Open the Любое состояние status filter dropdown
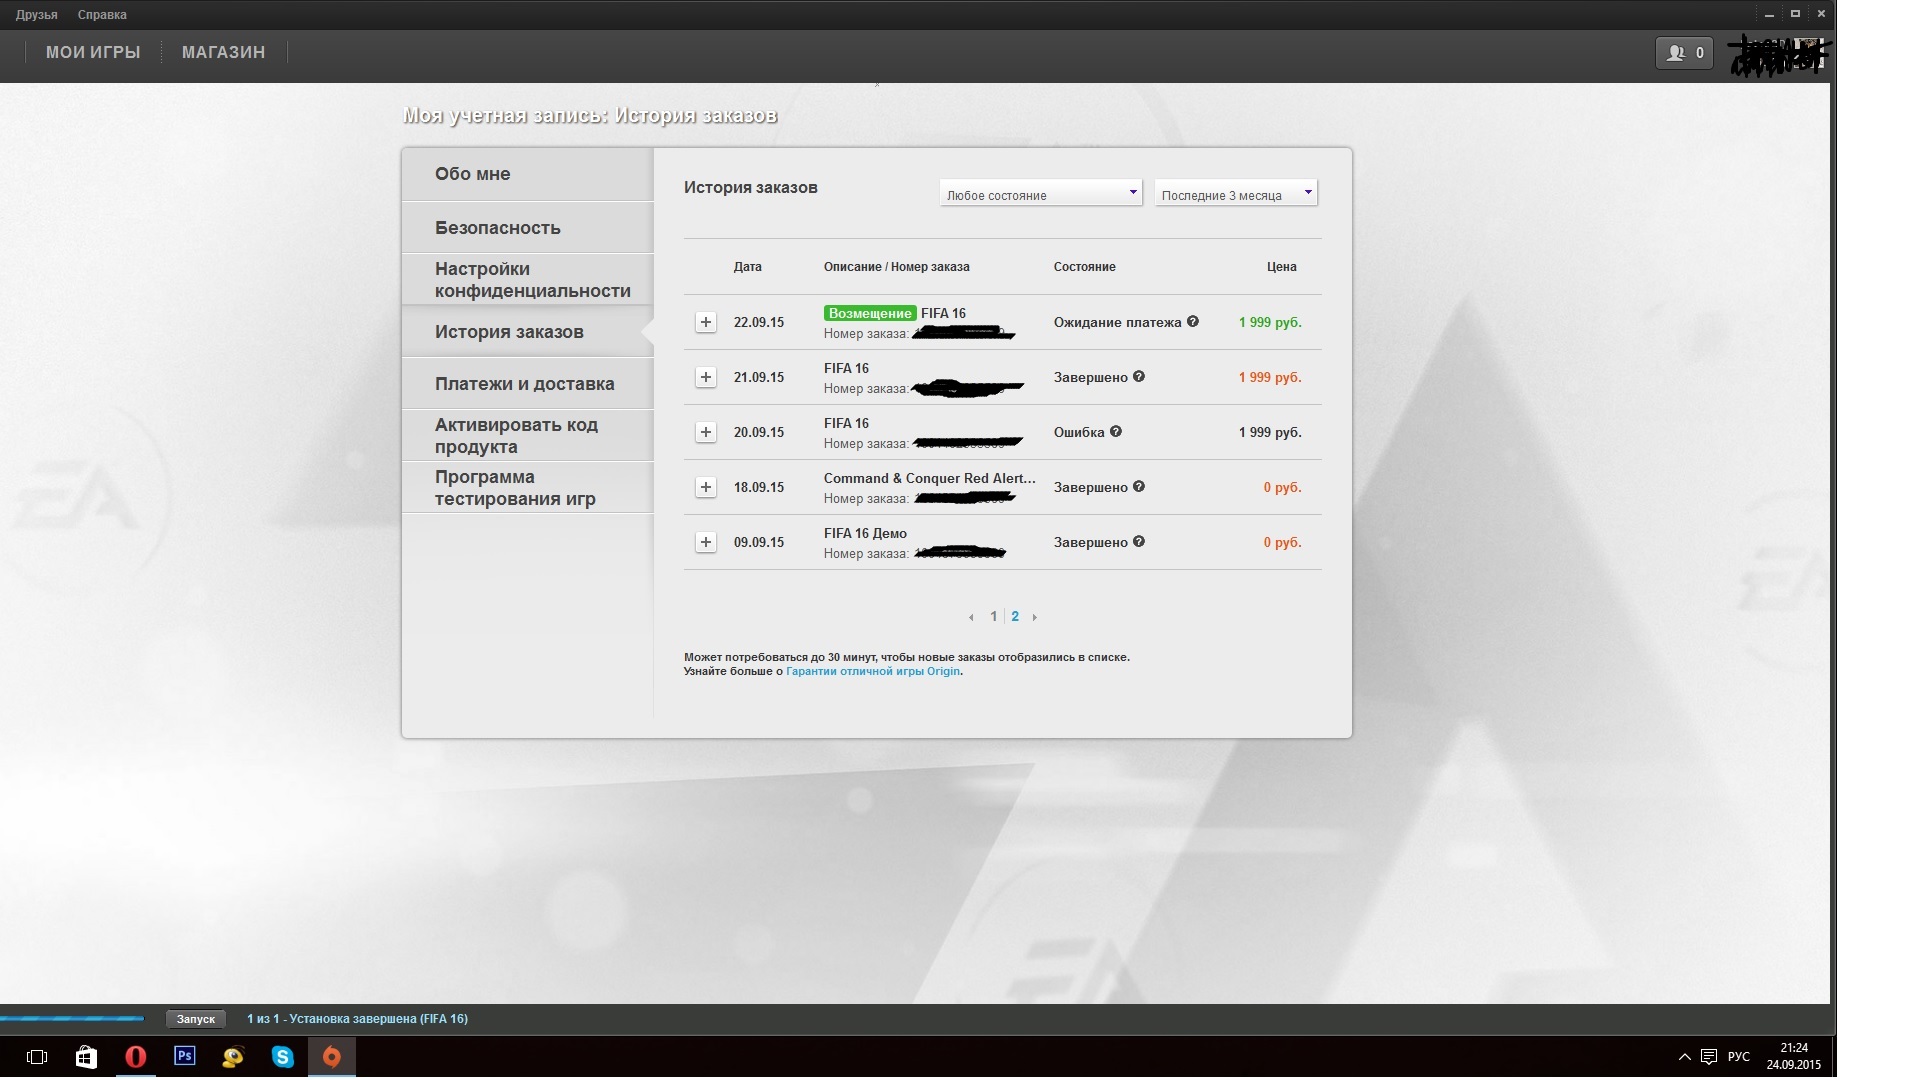Viewport: 1920px width, 1080px height. click(x=1040, y=193)
